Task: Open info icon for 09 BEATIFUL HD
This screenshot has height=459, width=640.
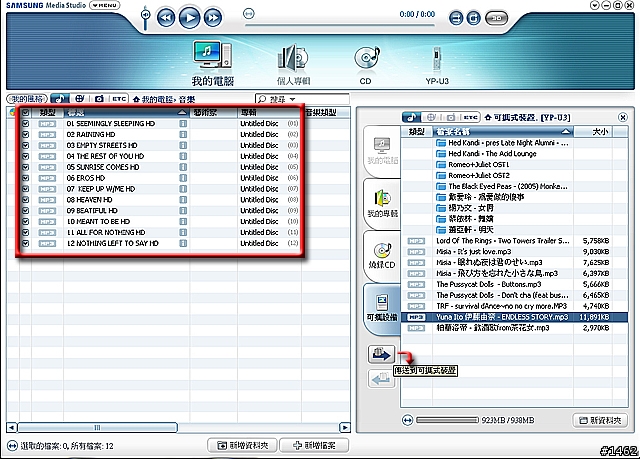Action: (x=183, y=211)
